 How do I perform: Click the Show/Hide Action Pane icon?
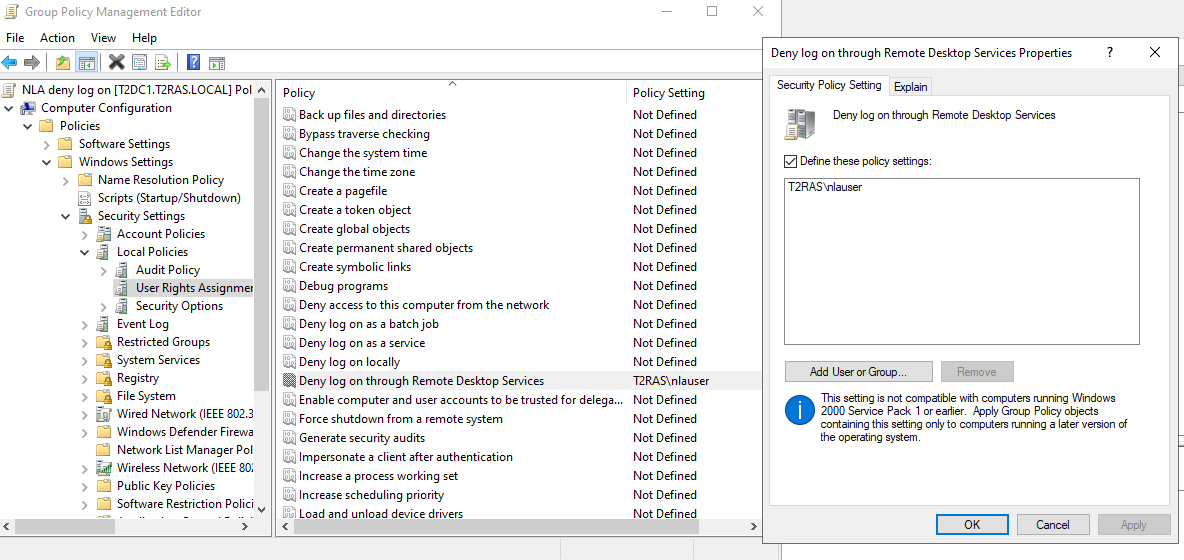click(x=216, y=62)
